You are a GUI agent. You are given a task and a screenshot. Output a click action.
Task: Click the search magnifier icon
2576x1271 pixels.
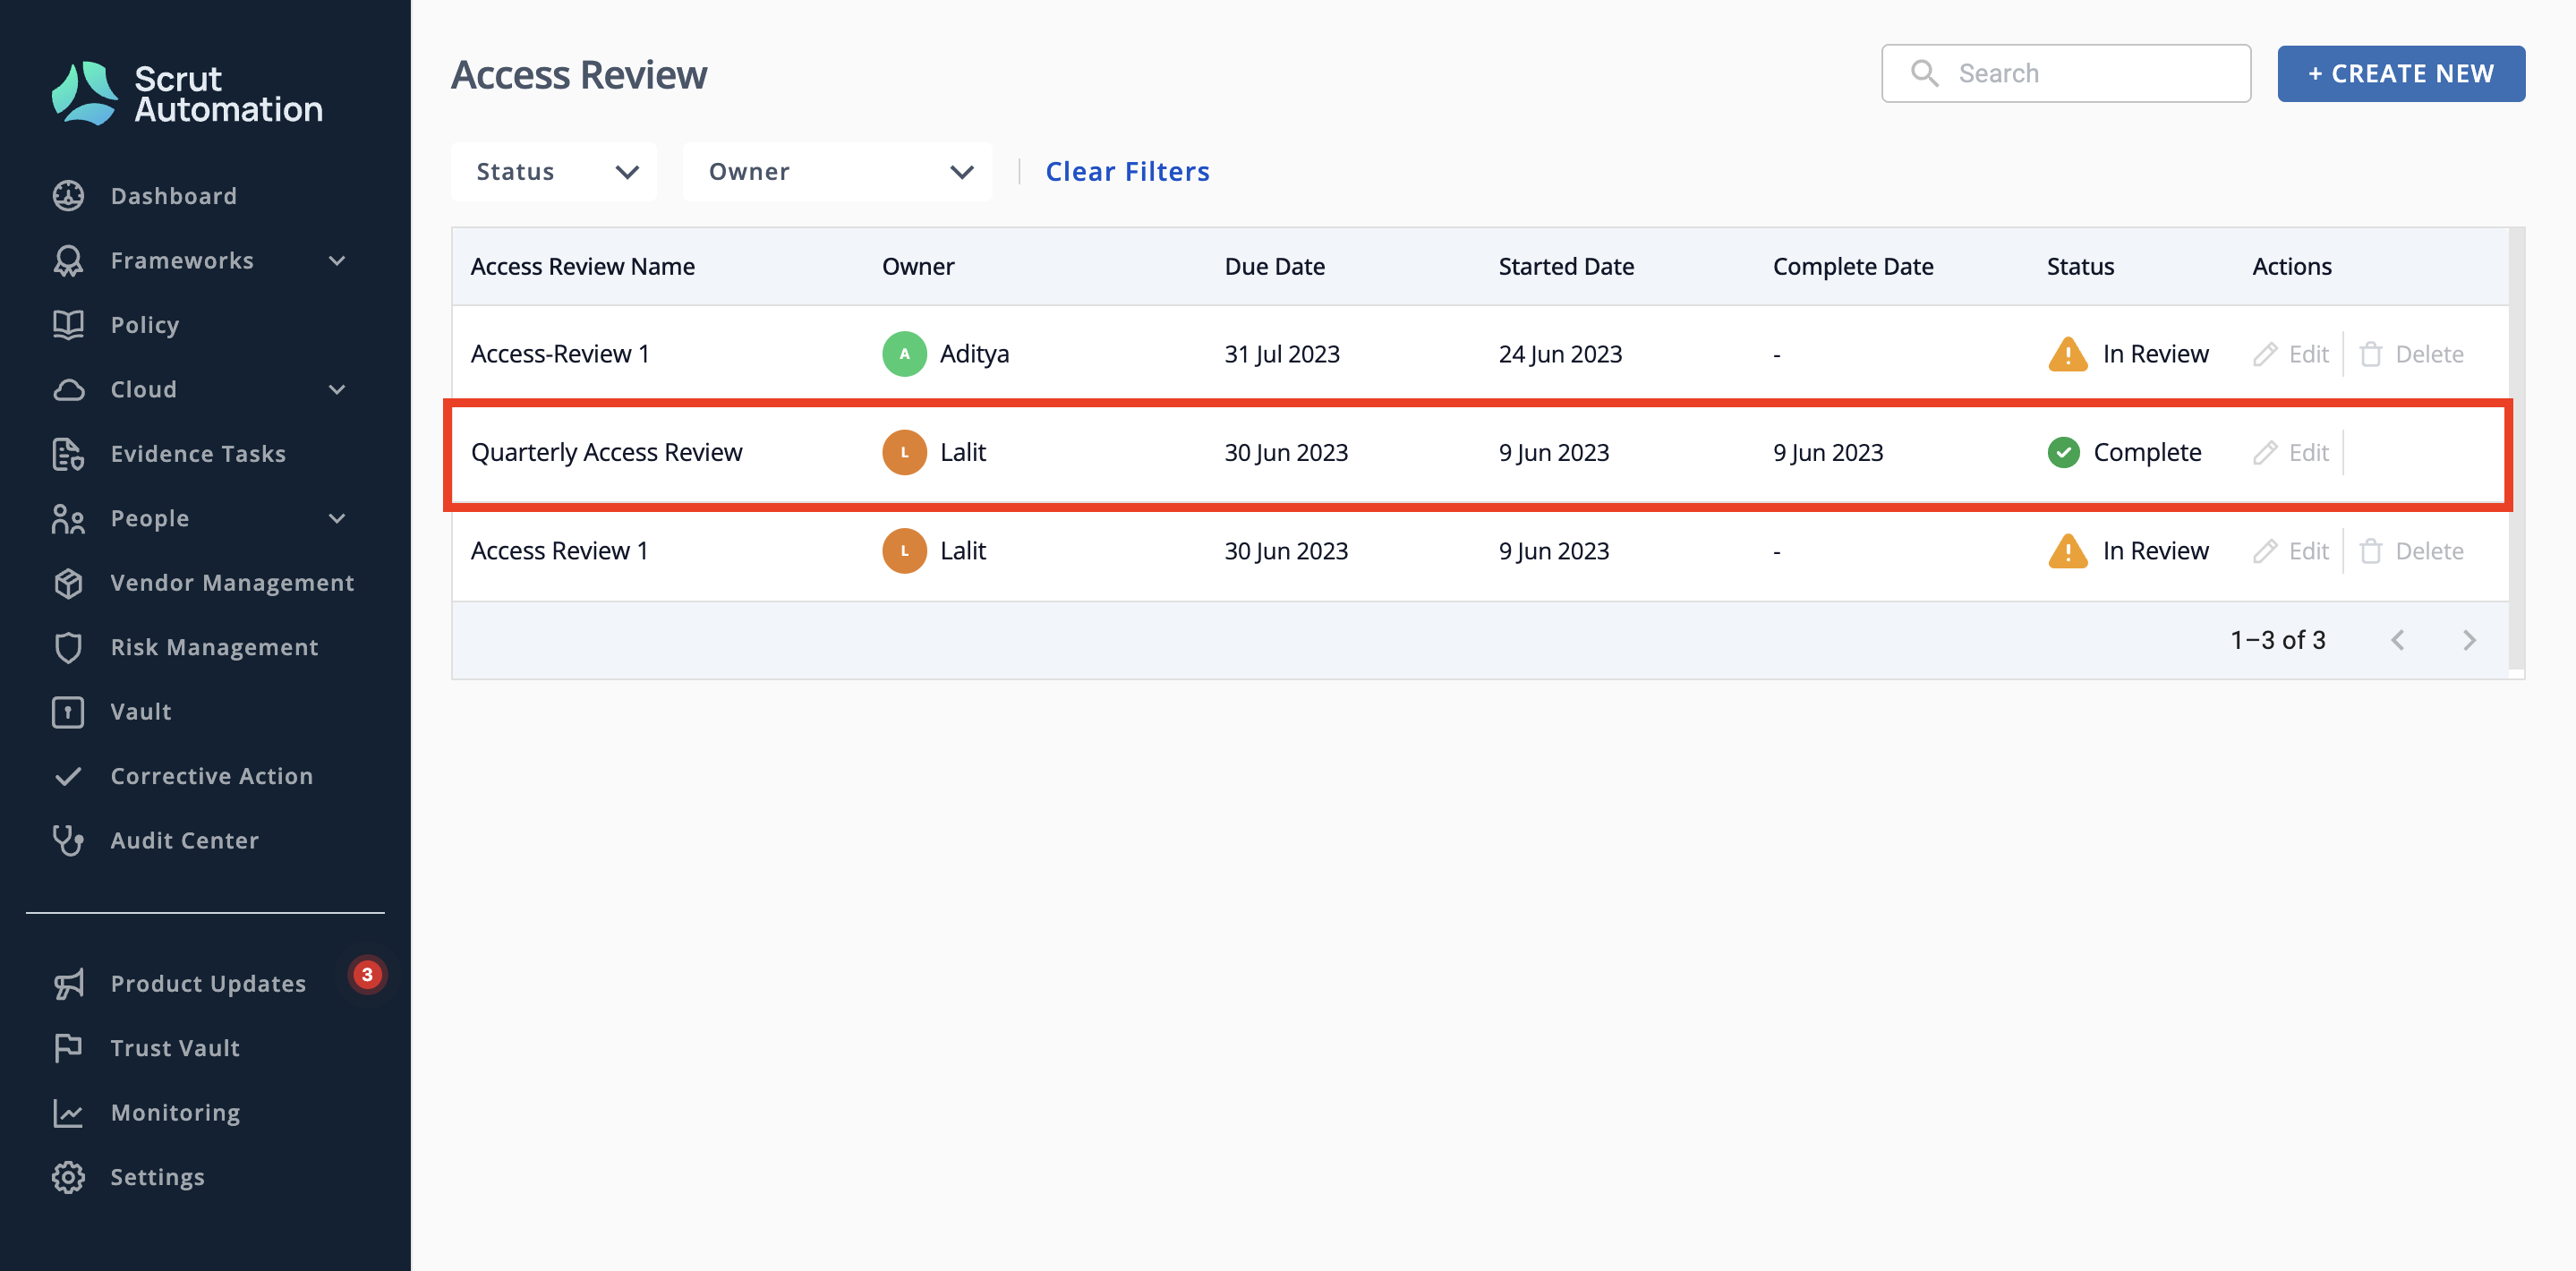[1924, 73]
